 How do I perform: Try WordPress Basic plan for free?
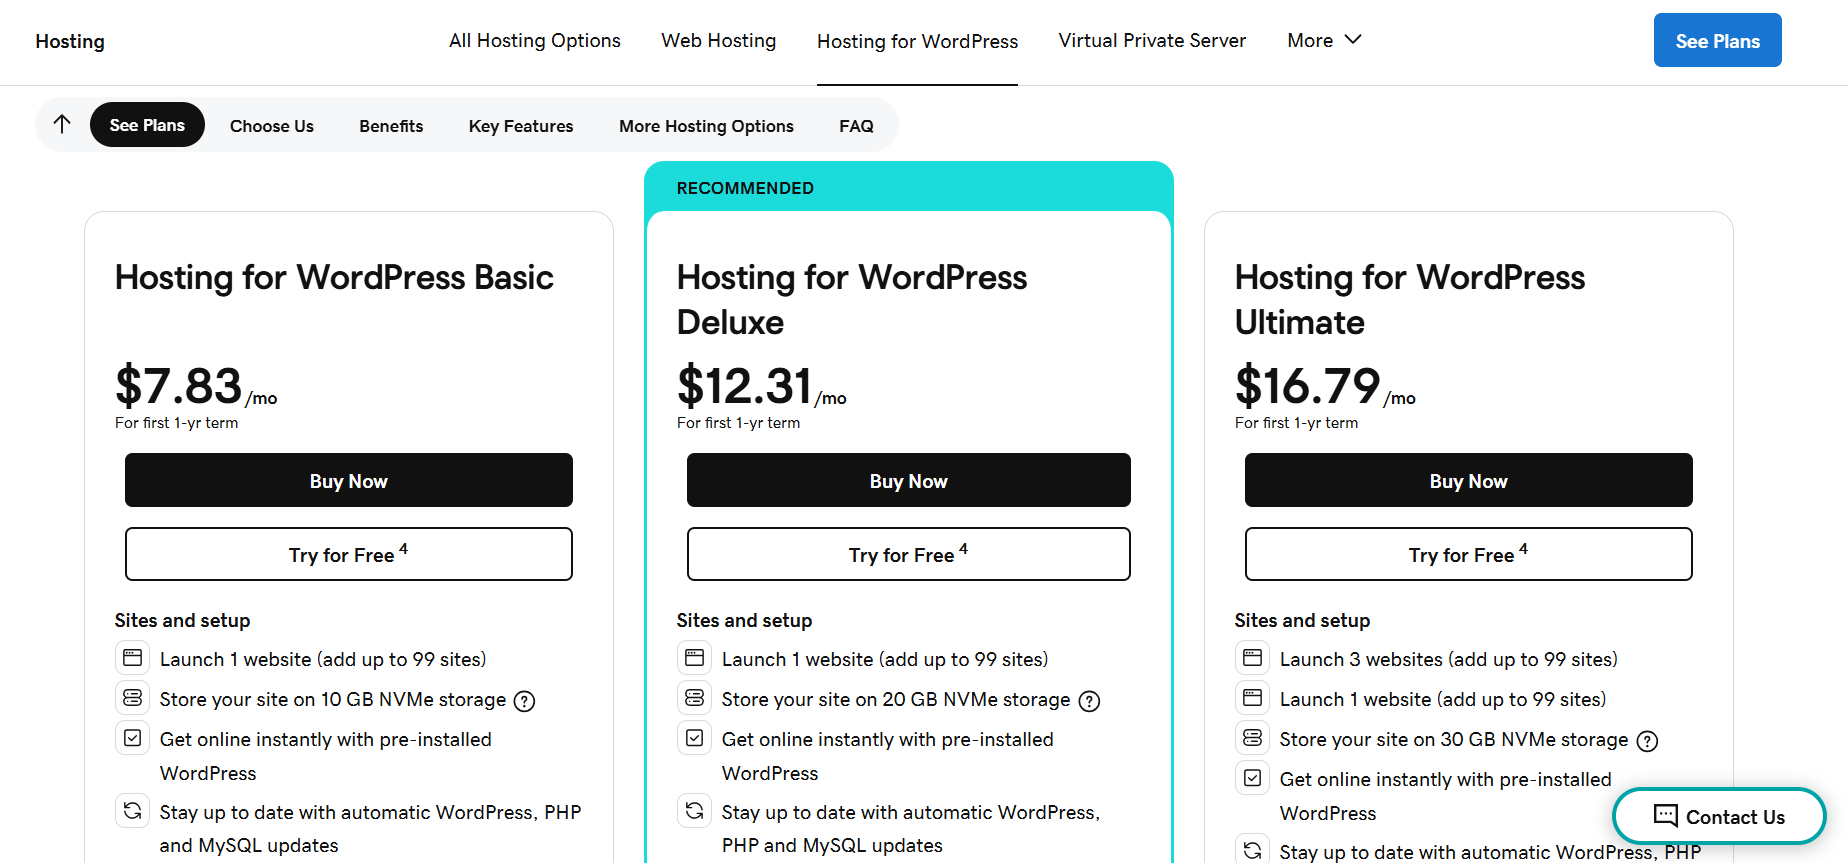349,554
